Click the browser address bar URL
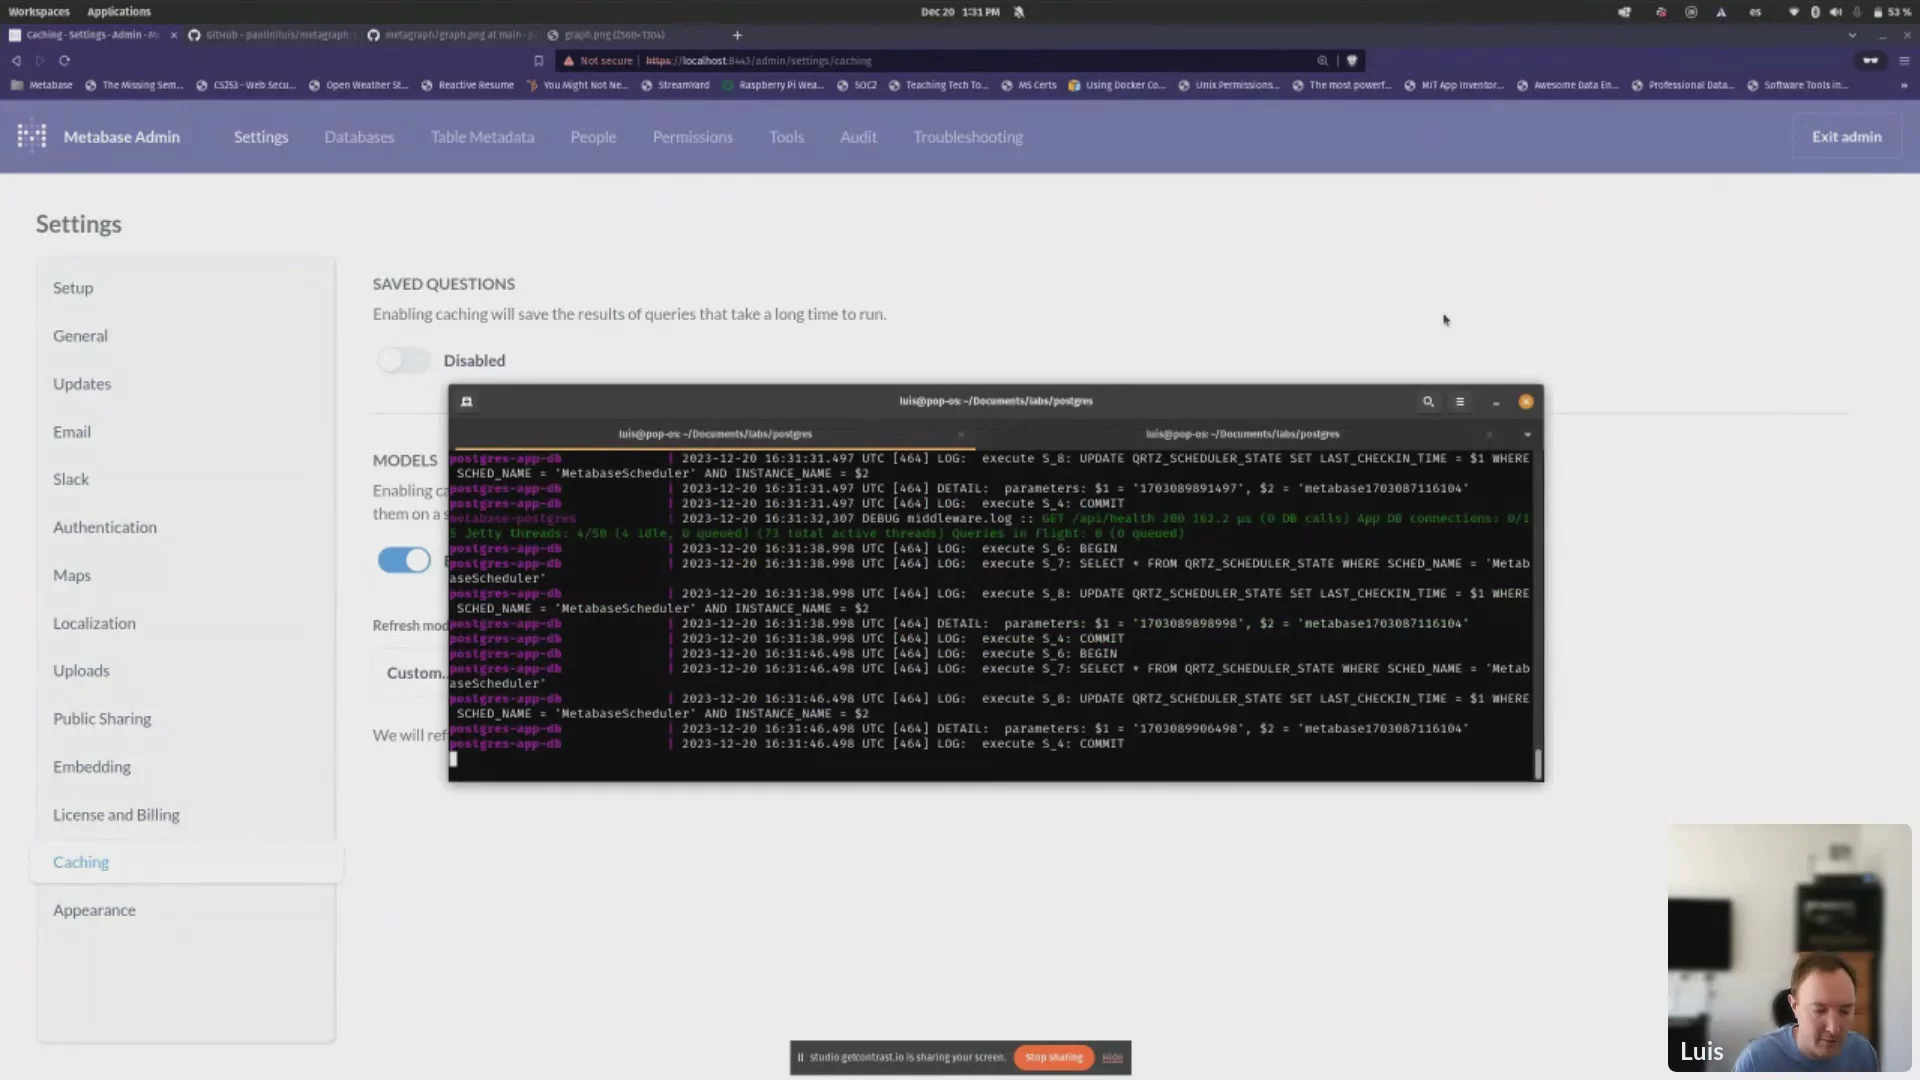Screen dimensions: 1920x1080 (x=758, y=61)
